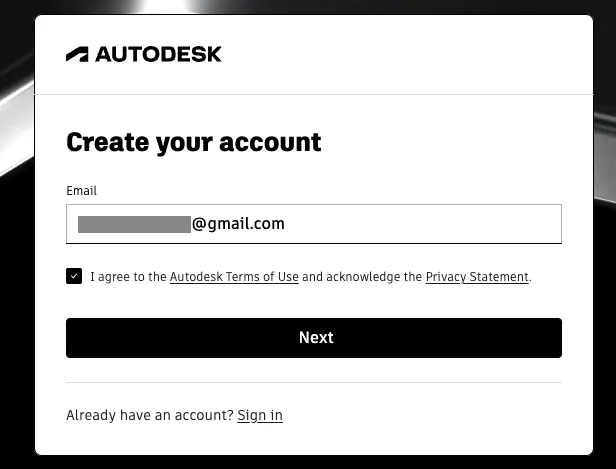Viewport: 616px width, 469px height.
Task: Tick the terms agreement checkbox
Action: click(x=74, y=277)
